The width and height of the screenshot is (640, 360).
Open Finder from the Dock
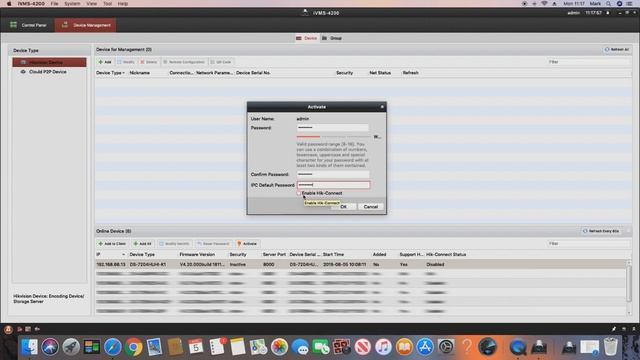coord(29,347)
